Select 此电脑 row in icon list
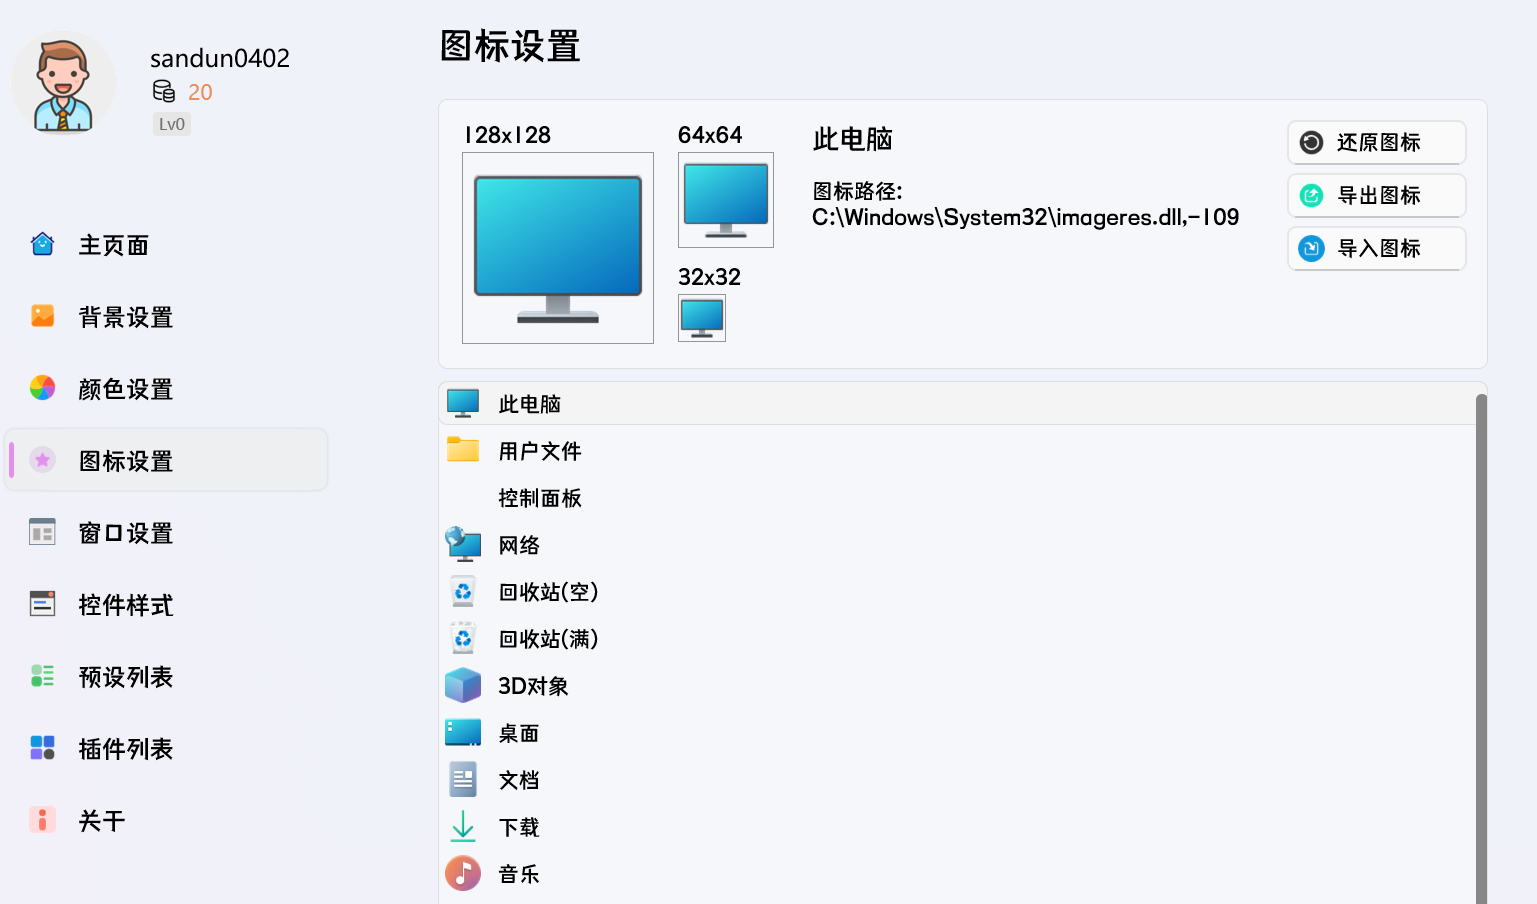 tap(957, 403)
